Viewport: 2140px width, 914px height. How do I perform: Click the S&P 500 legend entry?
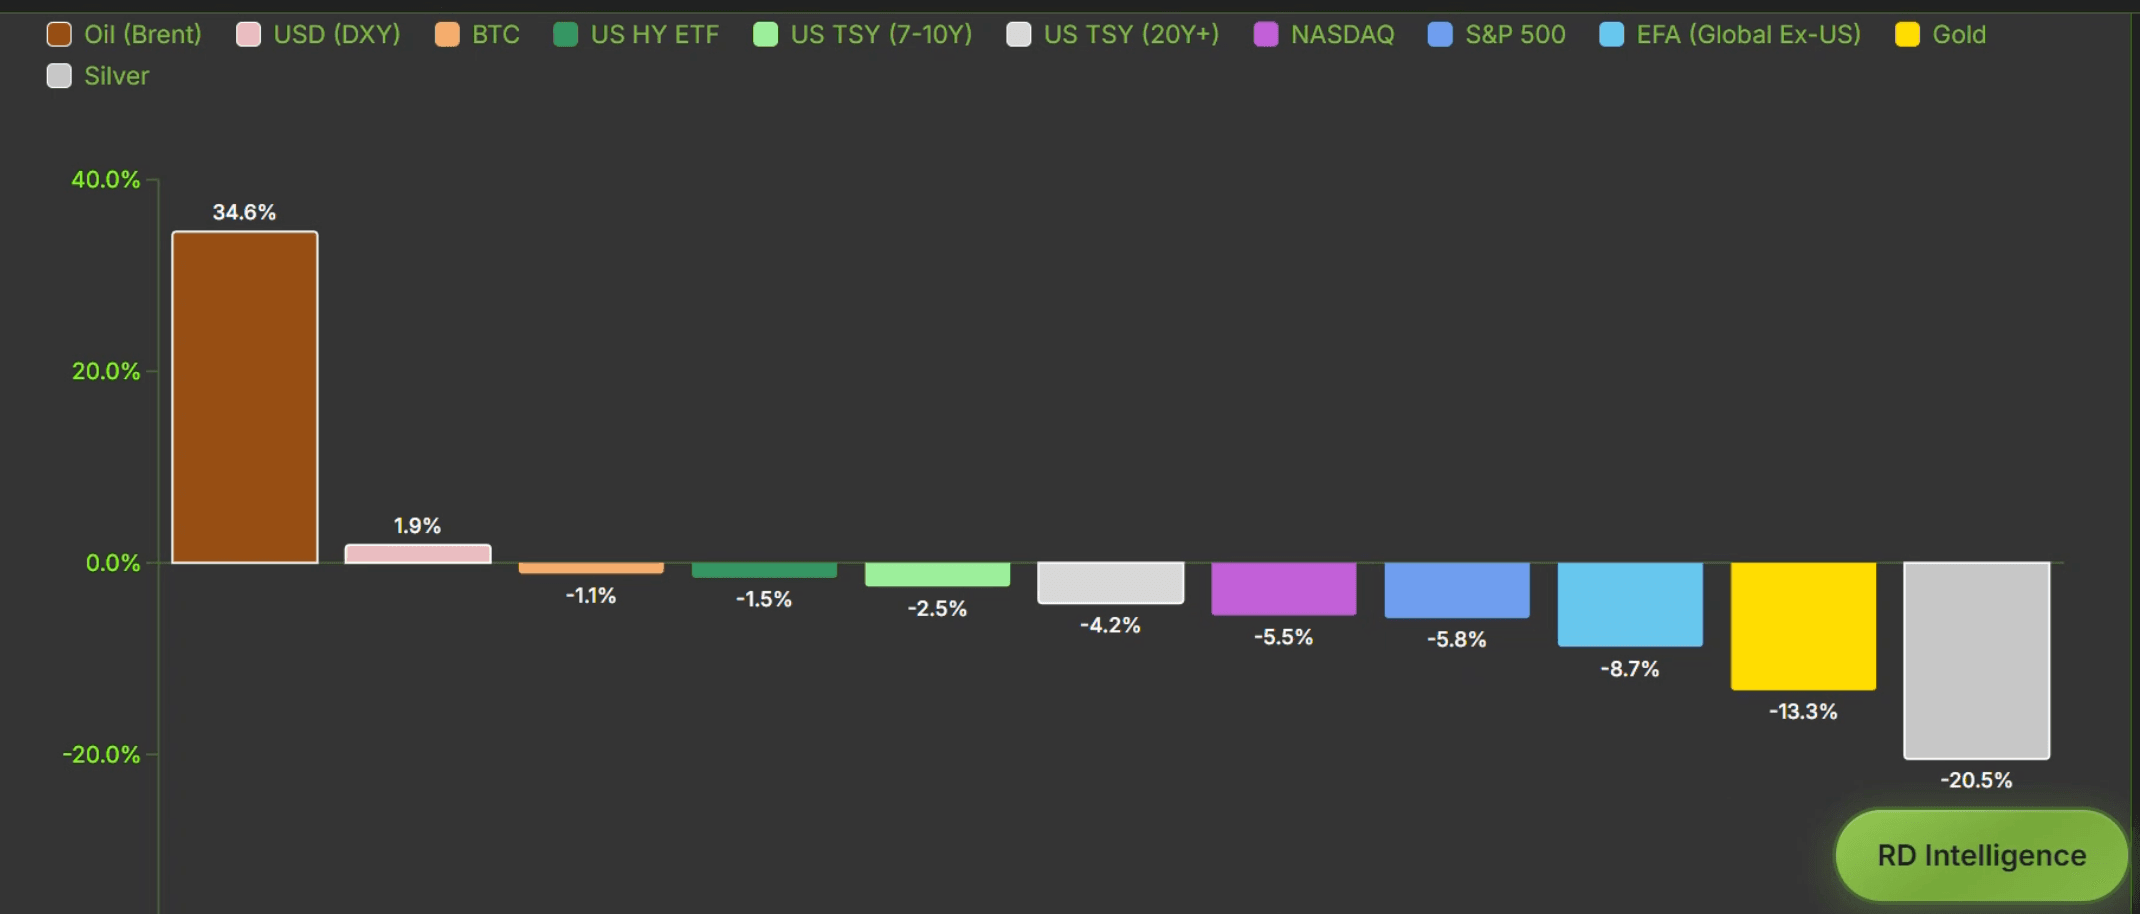1496,35
